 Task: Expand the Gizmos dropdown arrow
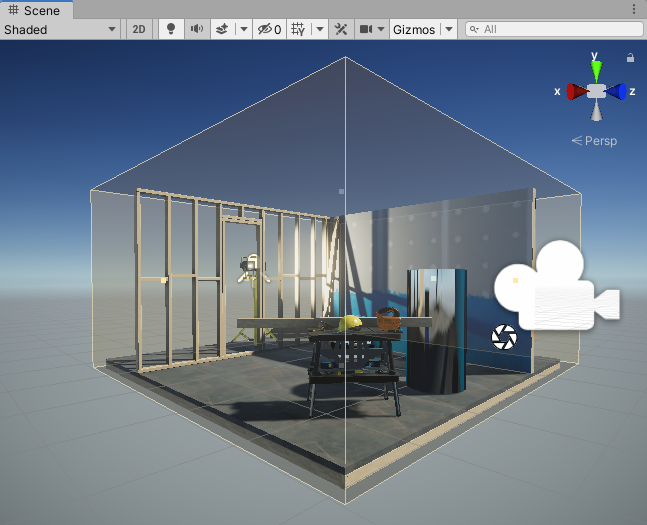pyautogui.click(x=449, y=29)
